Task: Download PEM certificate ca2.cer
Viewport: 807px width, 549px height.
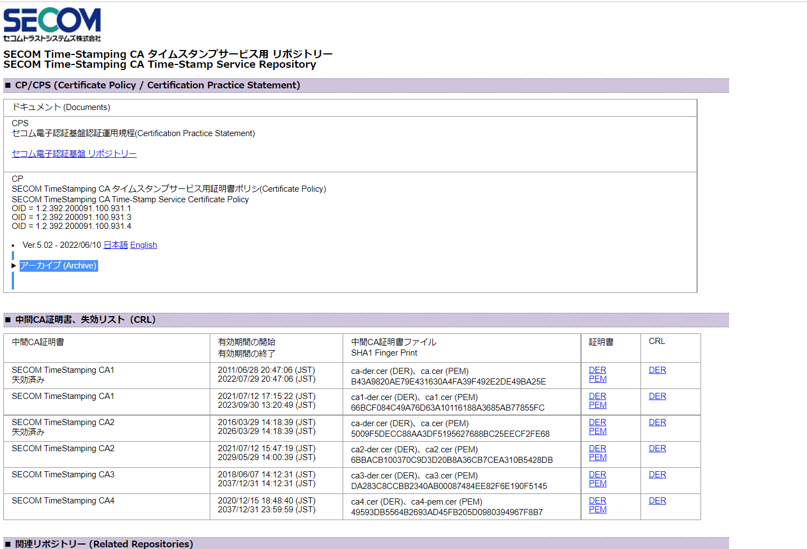Action: tap(597, 457)
